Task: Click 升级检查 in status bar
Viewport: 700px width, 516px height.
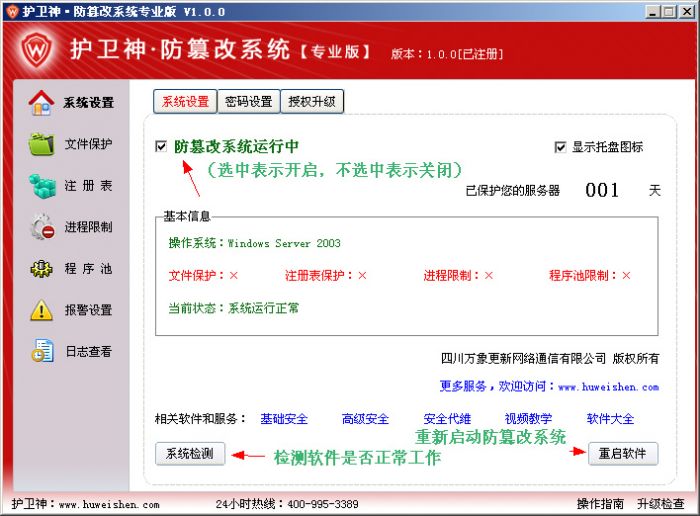Action: [661, 504]
